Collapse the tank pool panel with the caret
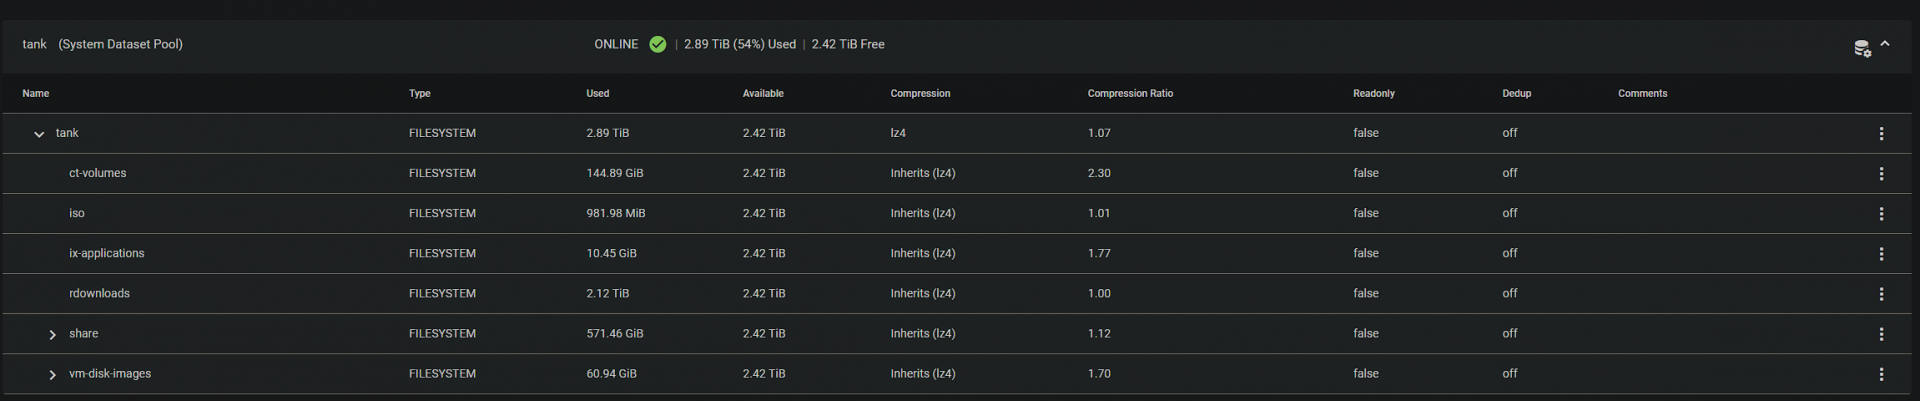 (x=1885, y=44)
